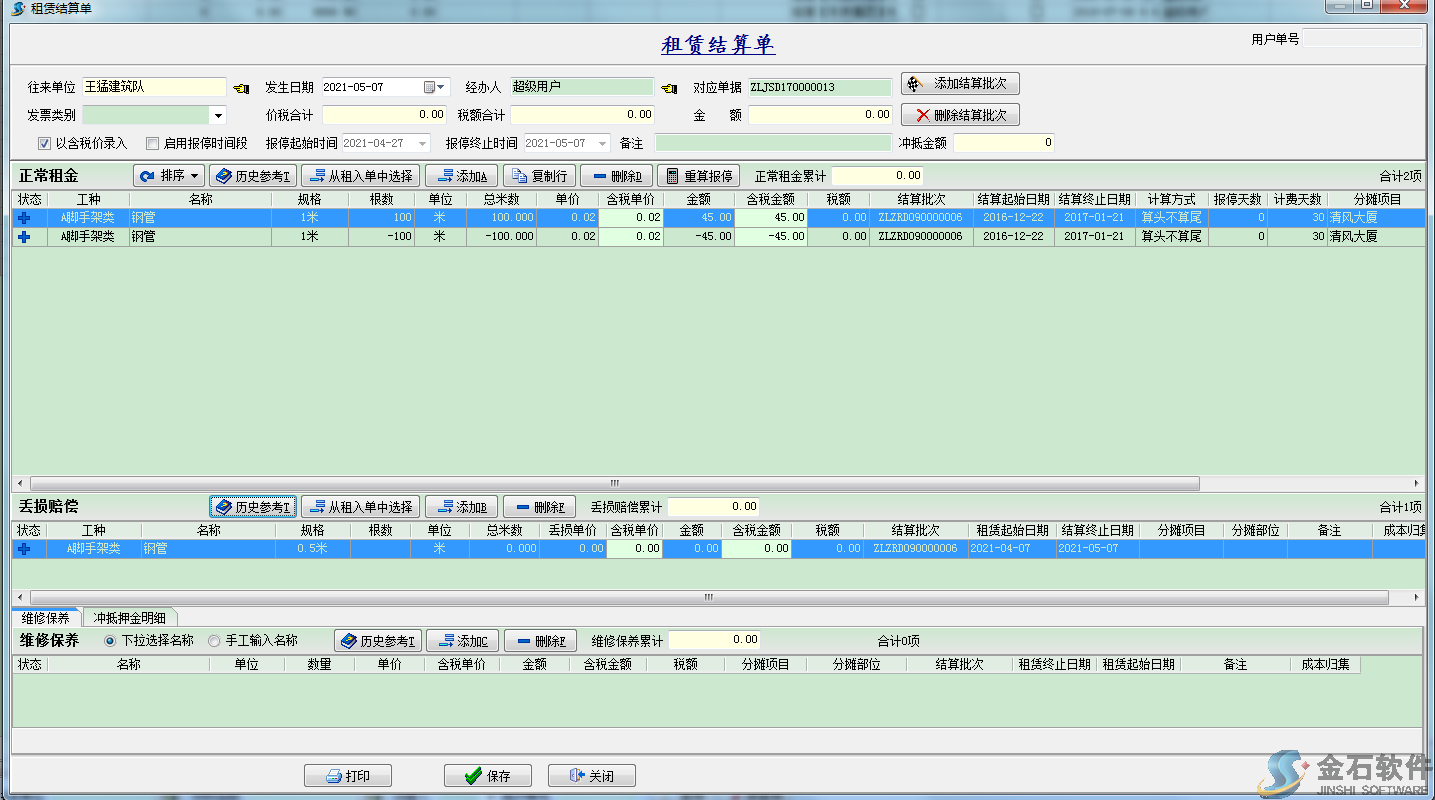Enable the 启用报停时间段 checkbox
Image resolution: width=1435 pixels, height=800 pixels.
(x=153, y=143)
